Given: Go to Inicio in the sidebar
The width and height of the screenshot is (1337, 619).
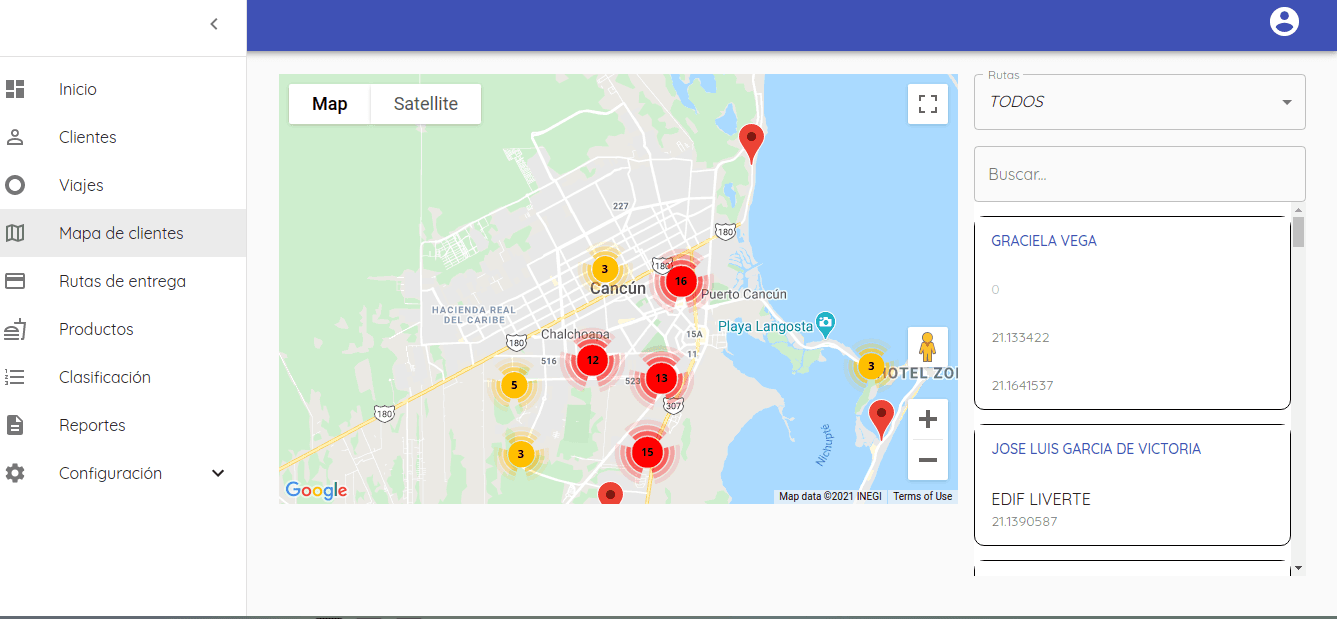Looking at the screenshot, I should 78,89.
